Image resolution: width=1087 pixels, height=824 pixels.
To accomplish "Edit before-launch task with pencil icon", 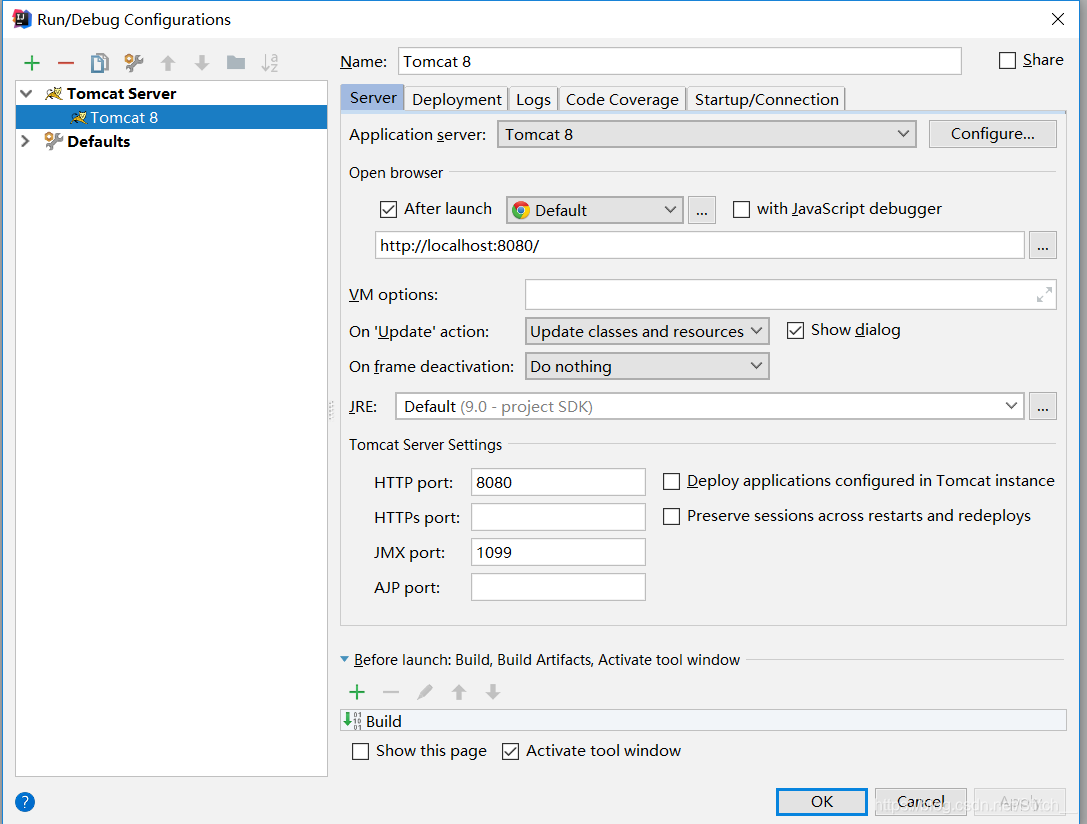I will tap(425, 692).
